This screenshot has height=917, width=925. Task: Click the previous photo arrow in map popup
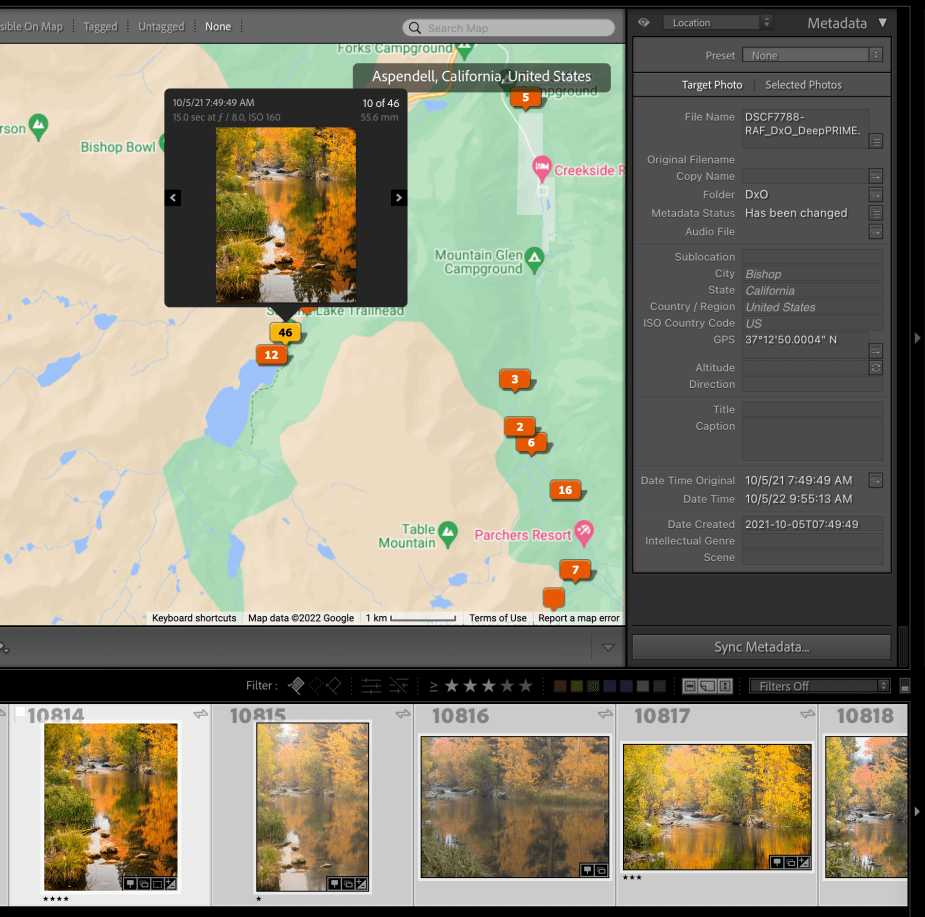point(173,198)
